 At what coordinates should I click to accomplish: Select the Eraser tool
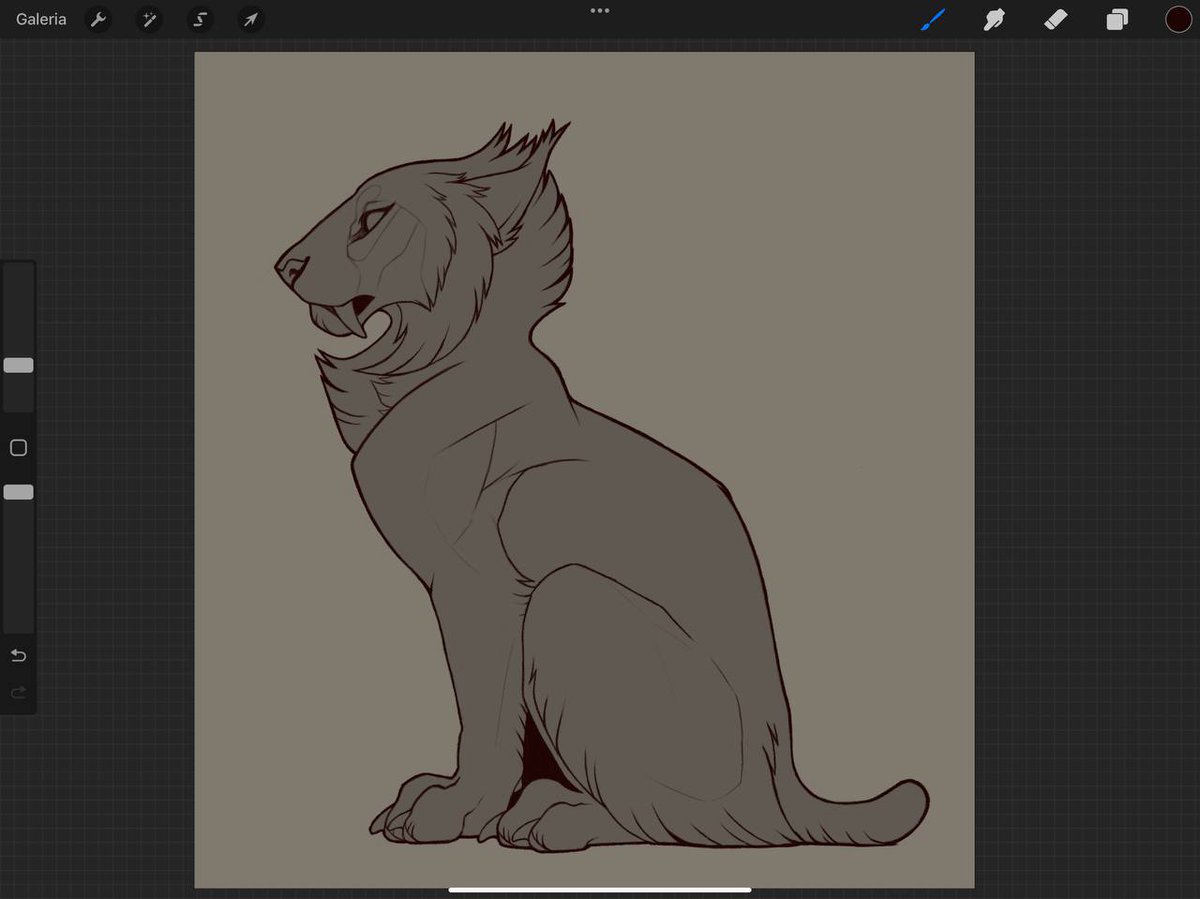point(1056,19)
